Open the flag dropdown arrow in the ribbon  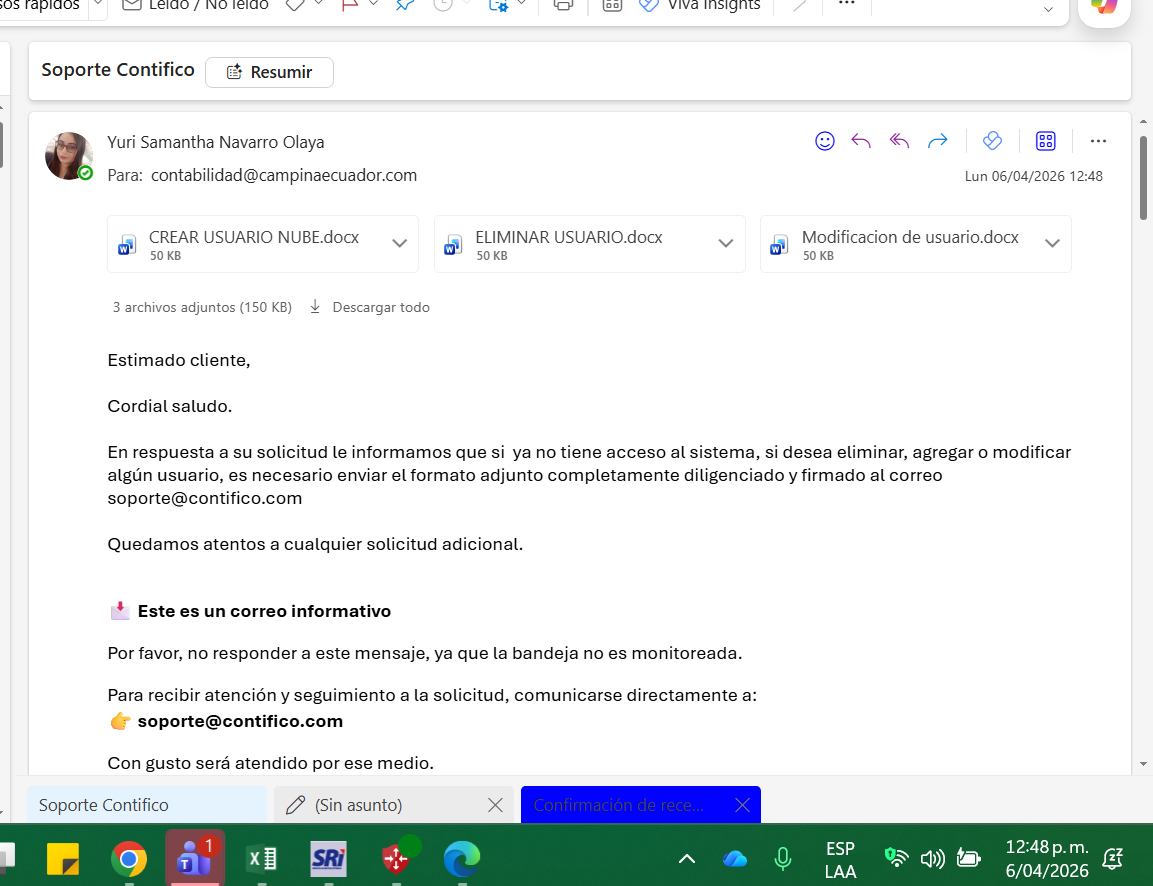(x=374, y=4)
